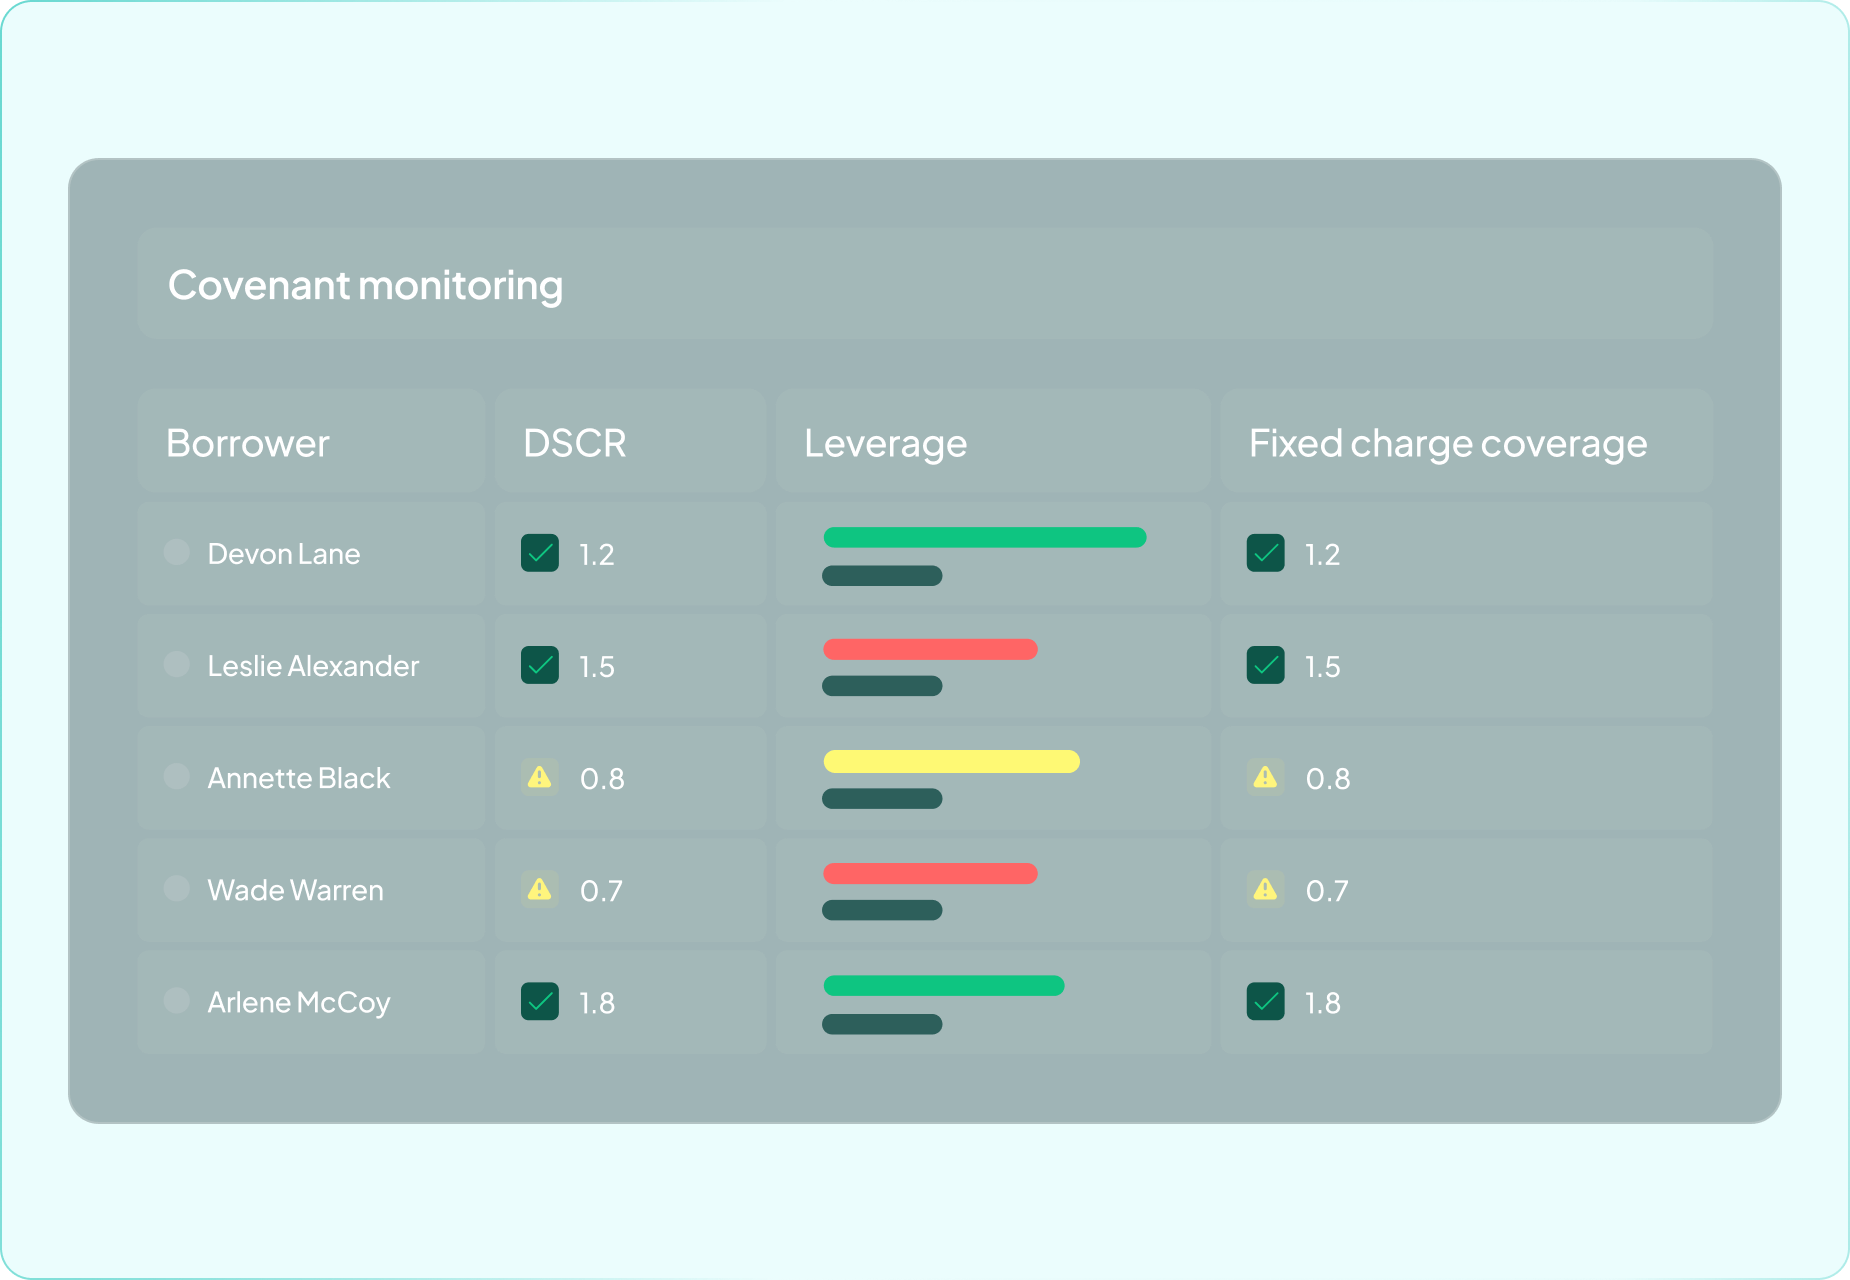Click the DSCR checkmark icon for Arlene McCoy

540,1001
